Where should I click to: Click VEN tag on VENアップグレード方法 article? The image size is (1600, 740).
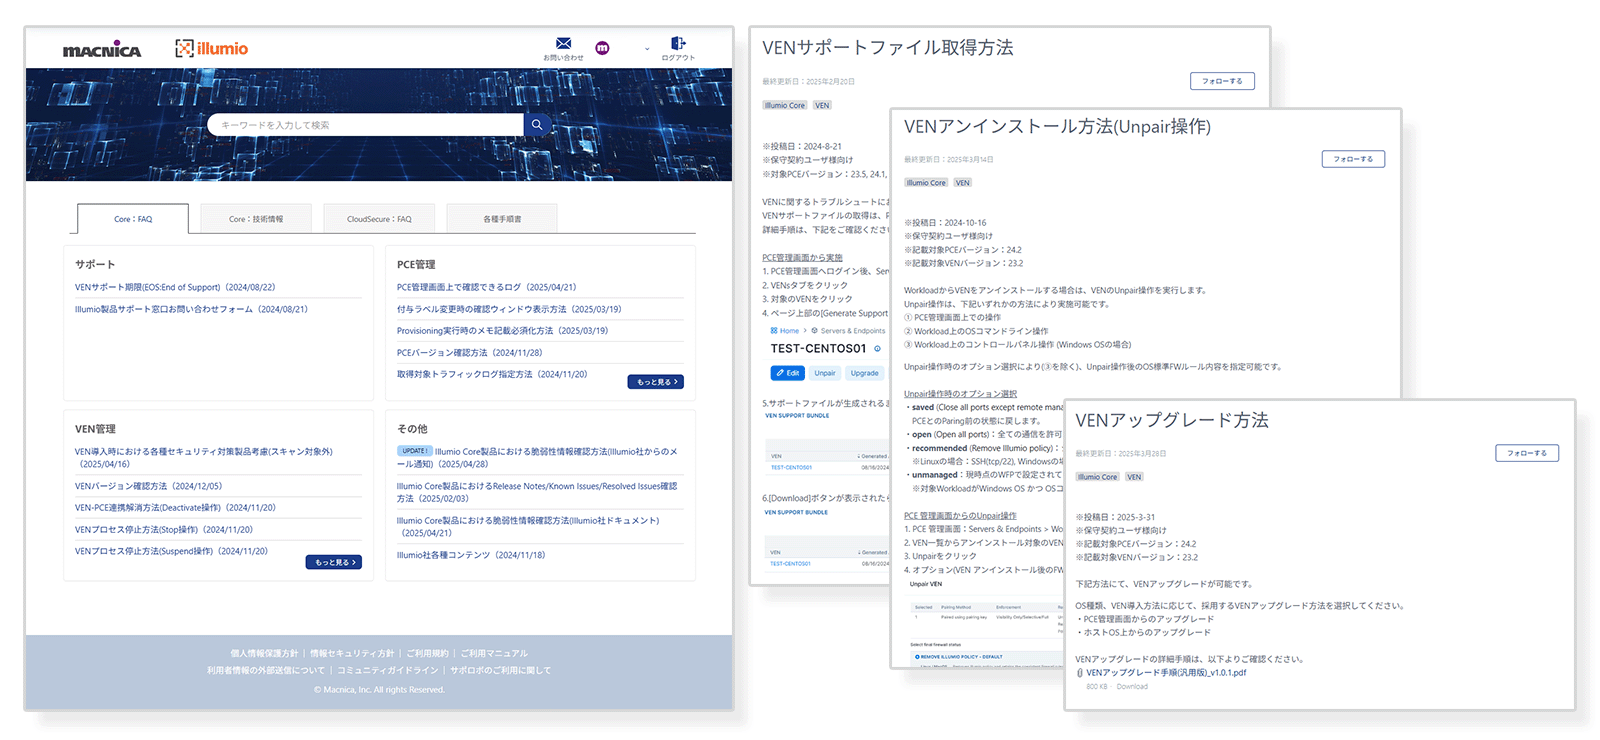[1134, 477]
